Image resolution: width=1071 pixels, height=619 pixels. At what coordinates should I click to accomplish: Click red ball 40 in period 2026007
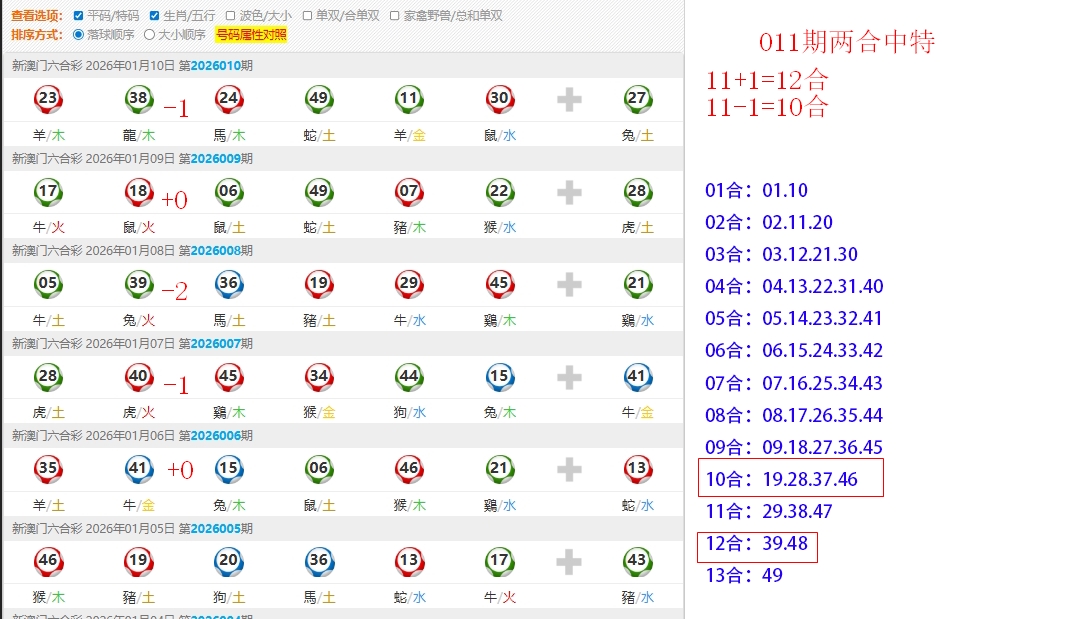click(x=139, y=377)
